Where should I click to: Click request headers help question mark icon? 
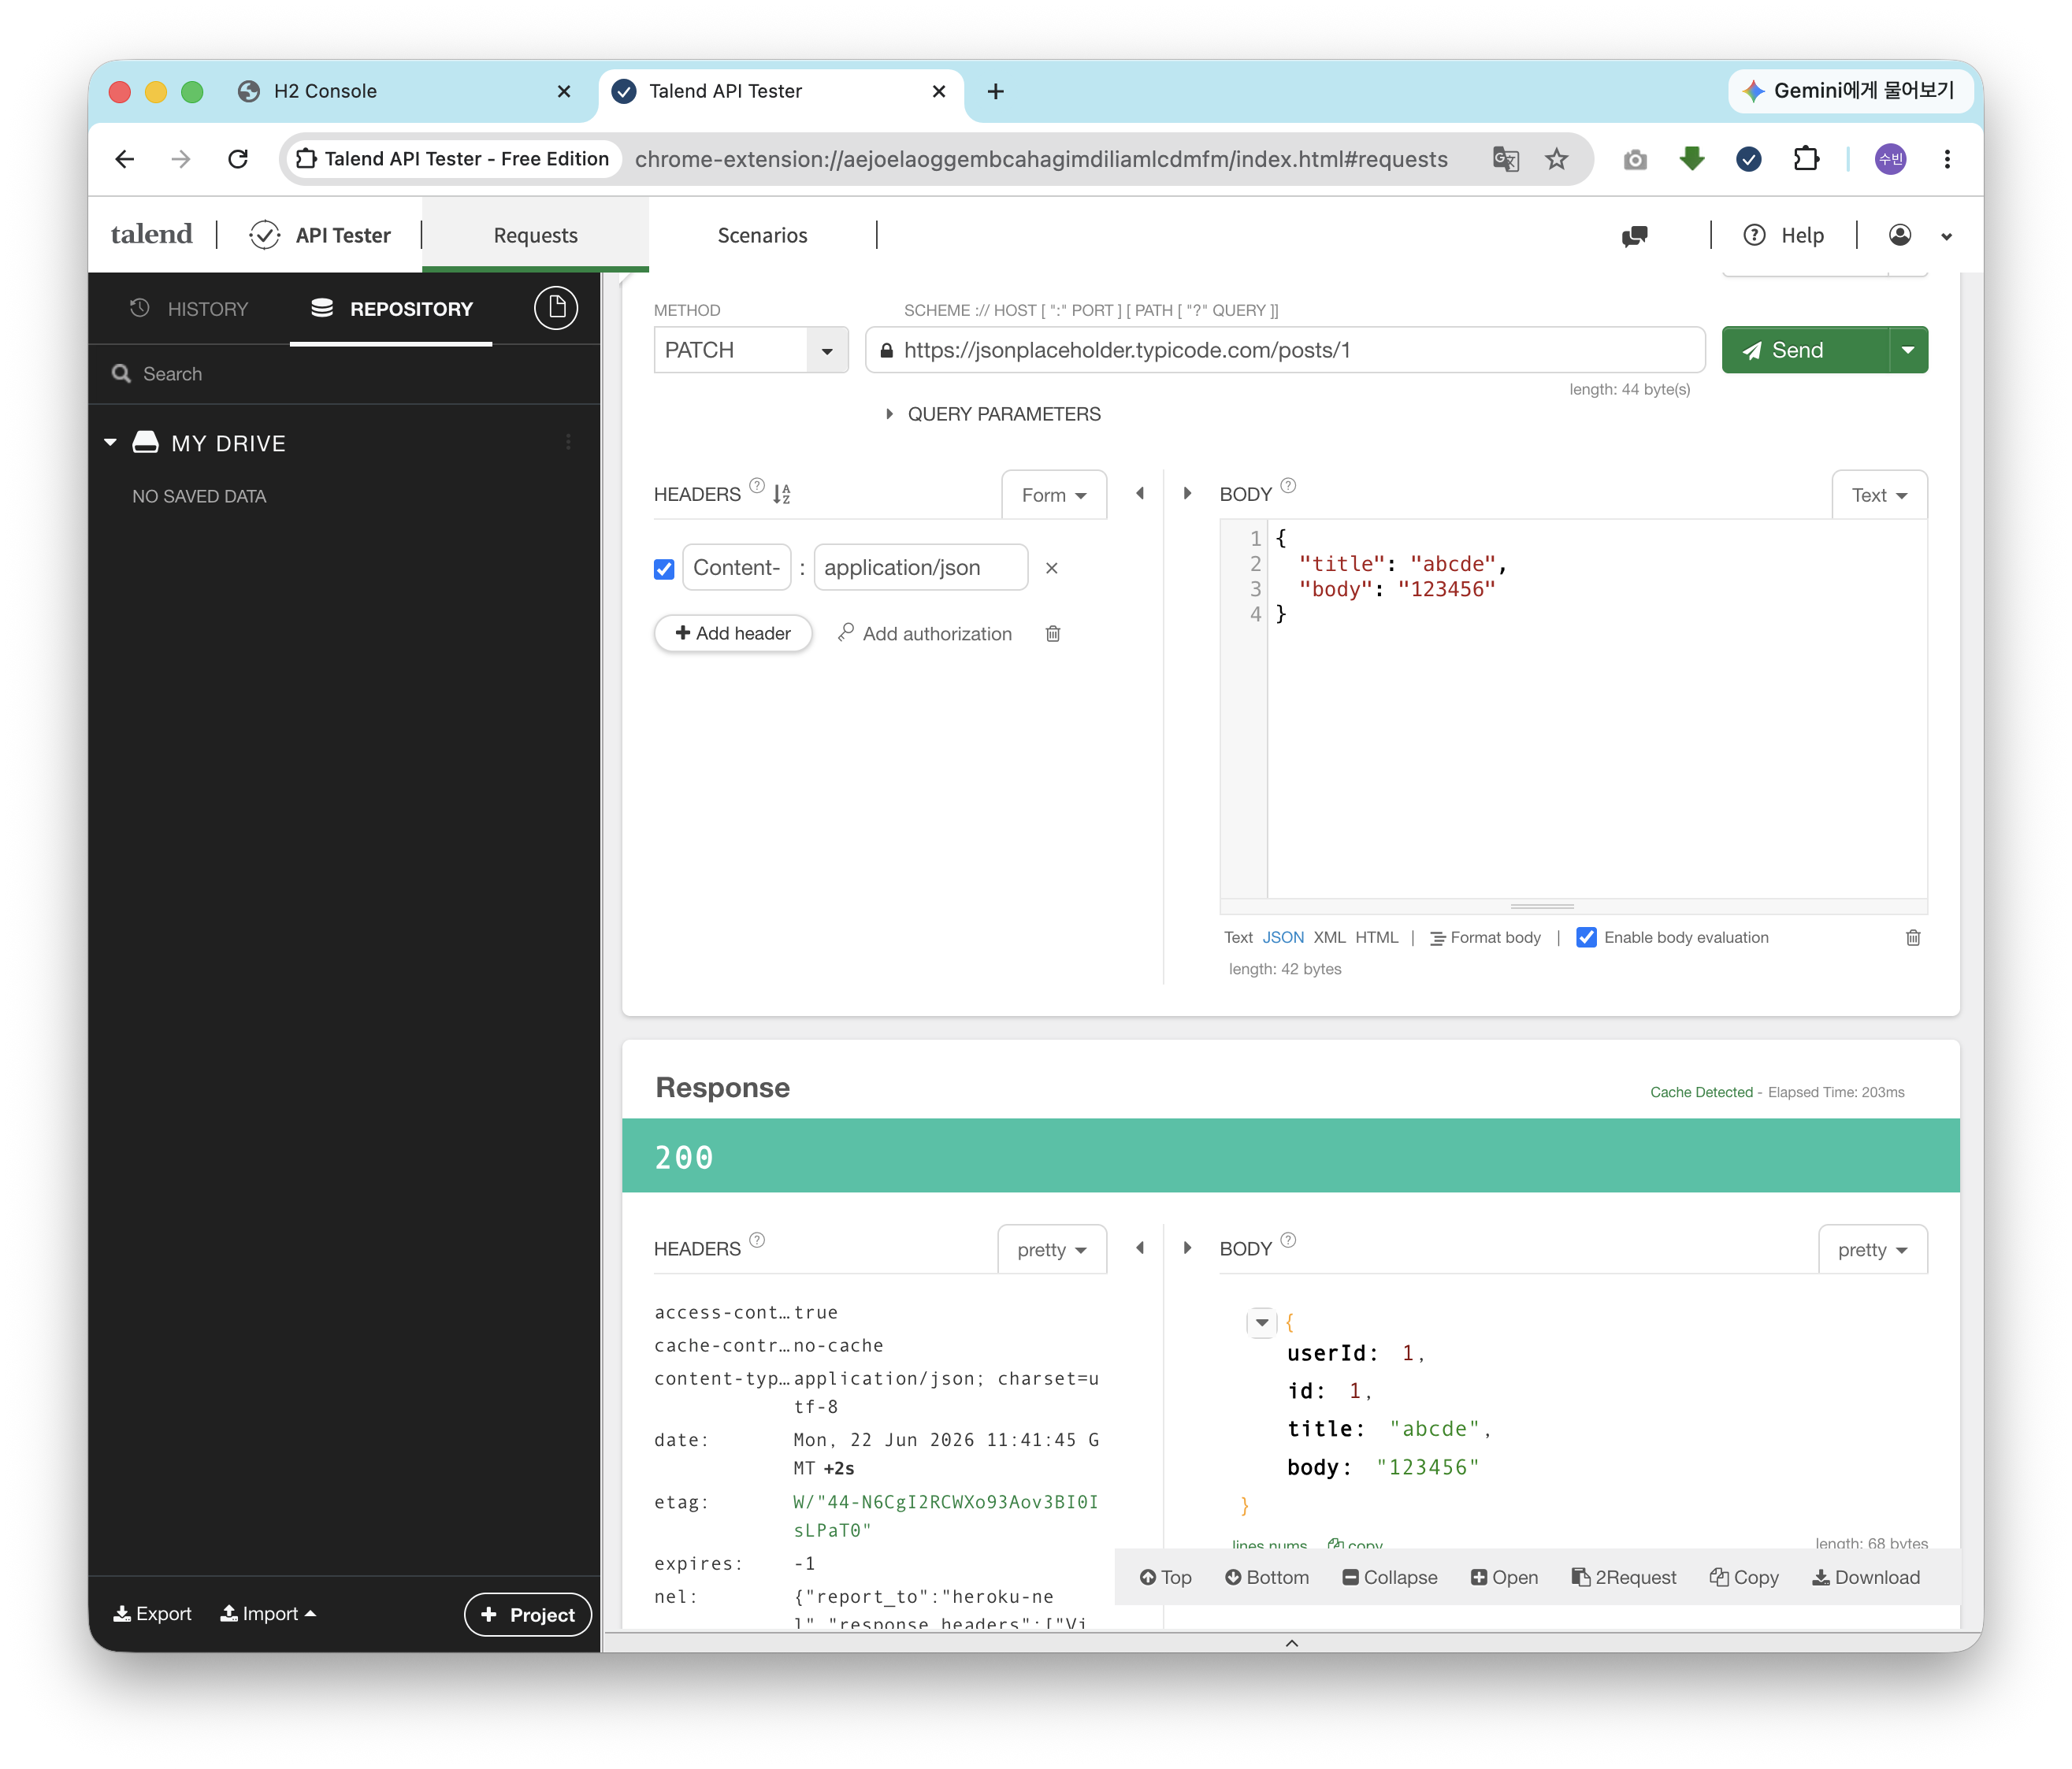[757, 486]
